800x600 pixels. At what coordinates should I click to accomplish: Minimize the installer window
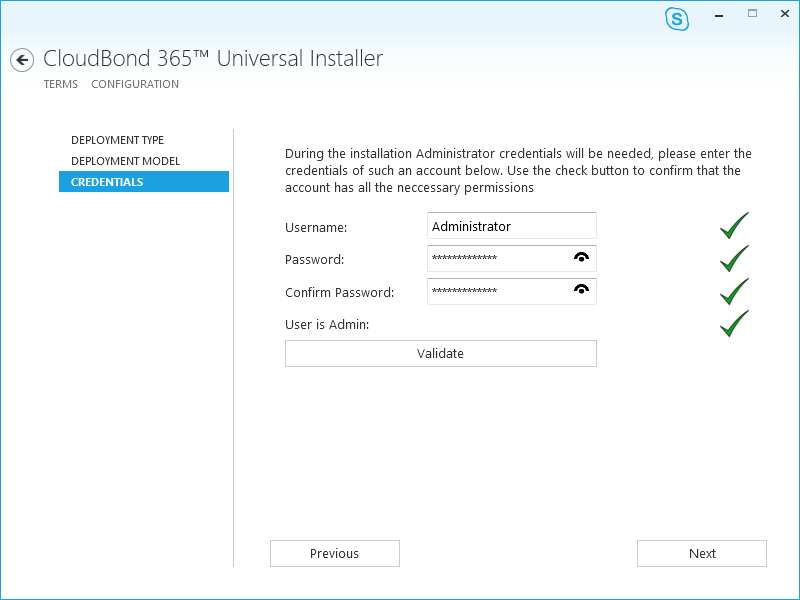(x=719, y=15)
